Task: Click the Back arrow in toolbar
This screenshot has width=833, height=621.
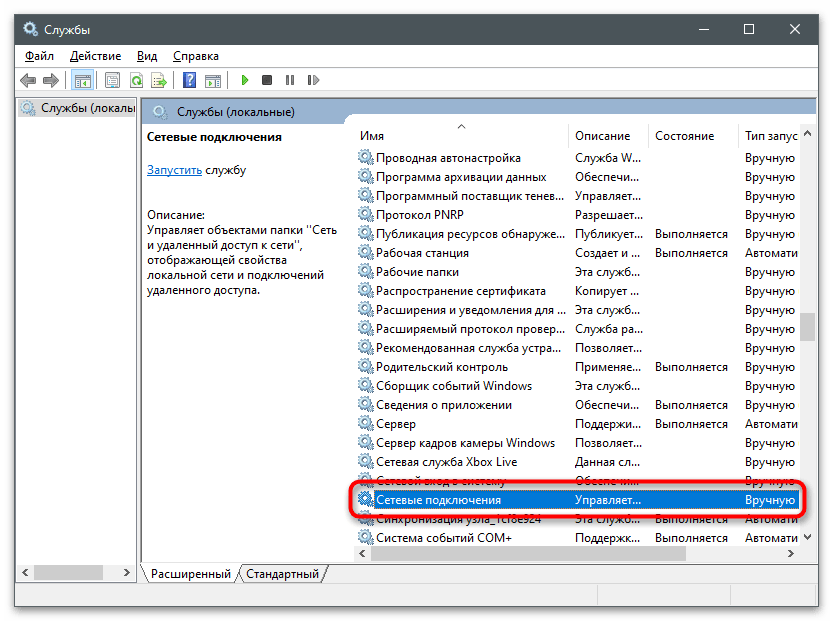Action: pos(27,80)
